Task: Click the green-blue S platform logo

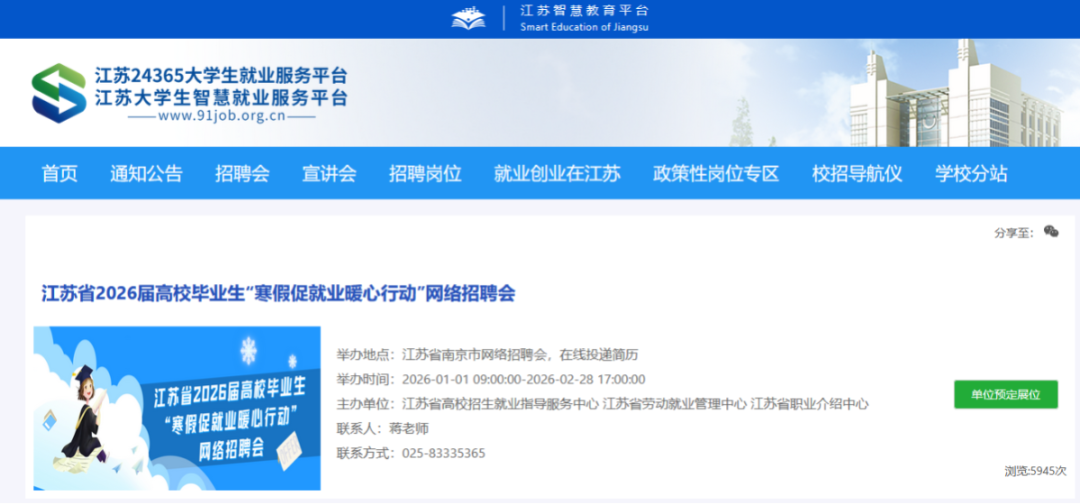Action: pos(58,92)
